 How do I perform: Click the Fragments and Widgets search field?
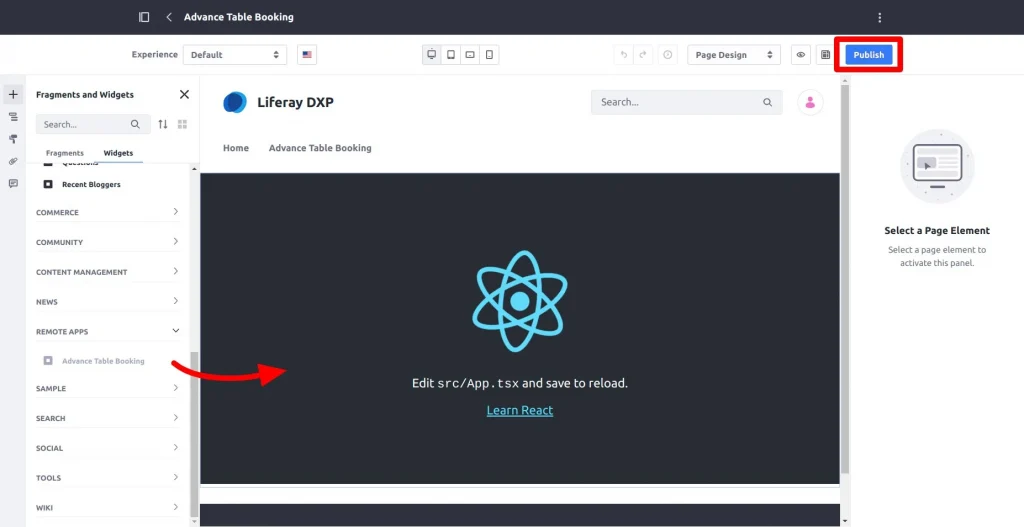click(x=93, y=124)
